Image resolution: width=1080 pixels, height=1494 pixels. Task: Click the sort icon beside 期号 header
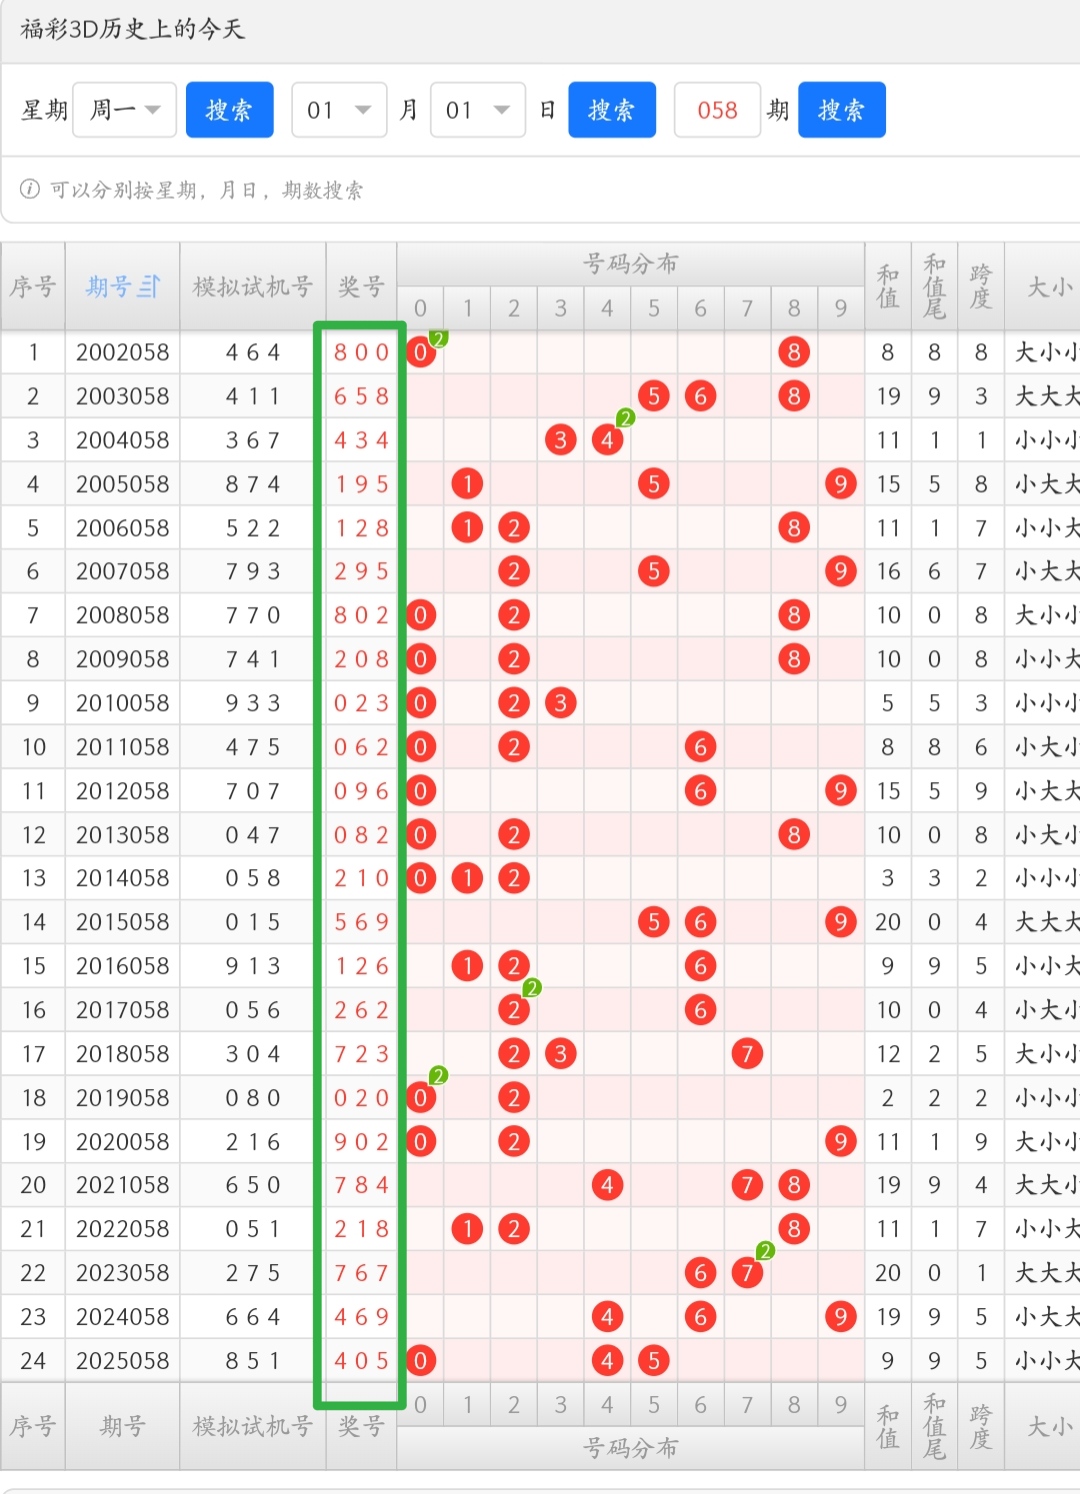[149, 287]
